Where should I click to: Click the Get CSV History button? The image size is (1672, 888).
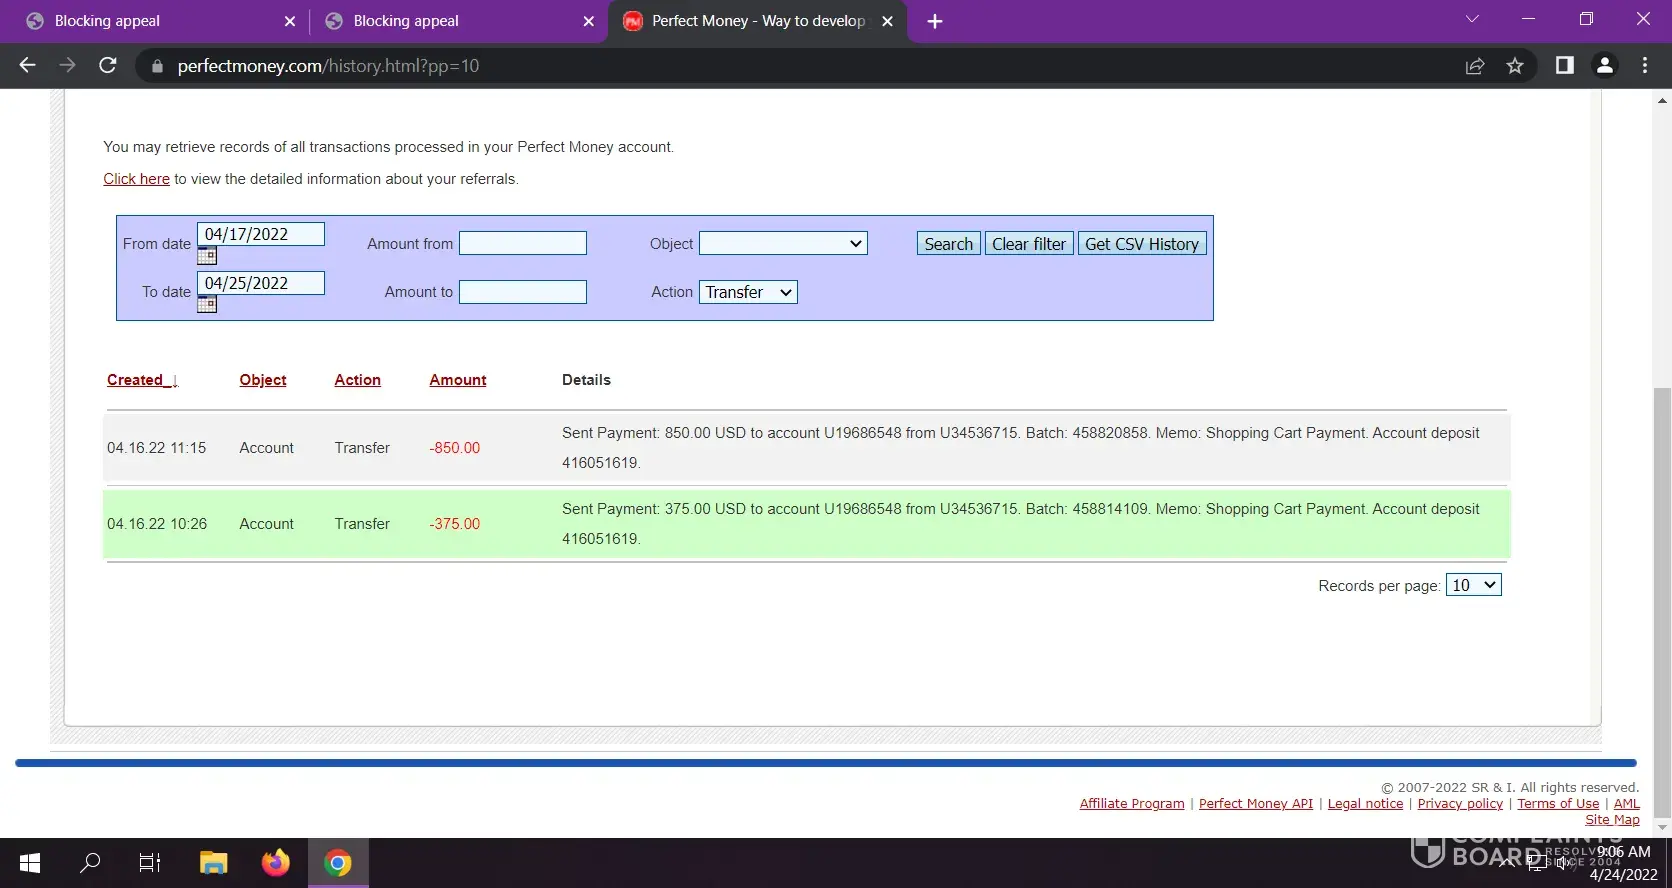pyautogui.click(x=1141, y=244)
